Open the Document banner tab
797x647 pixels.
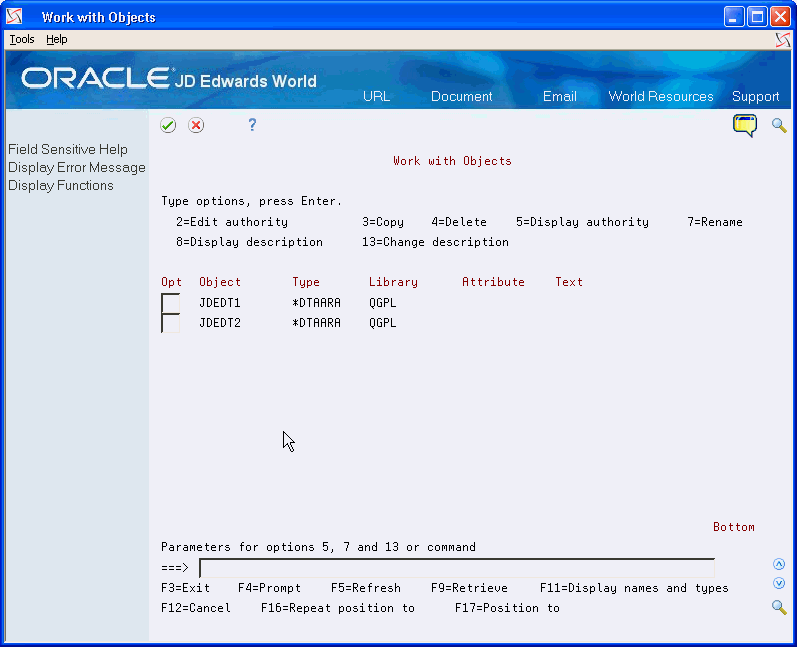[x=462, y=97]
